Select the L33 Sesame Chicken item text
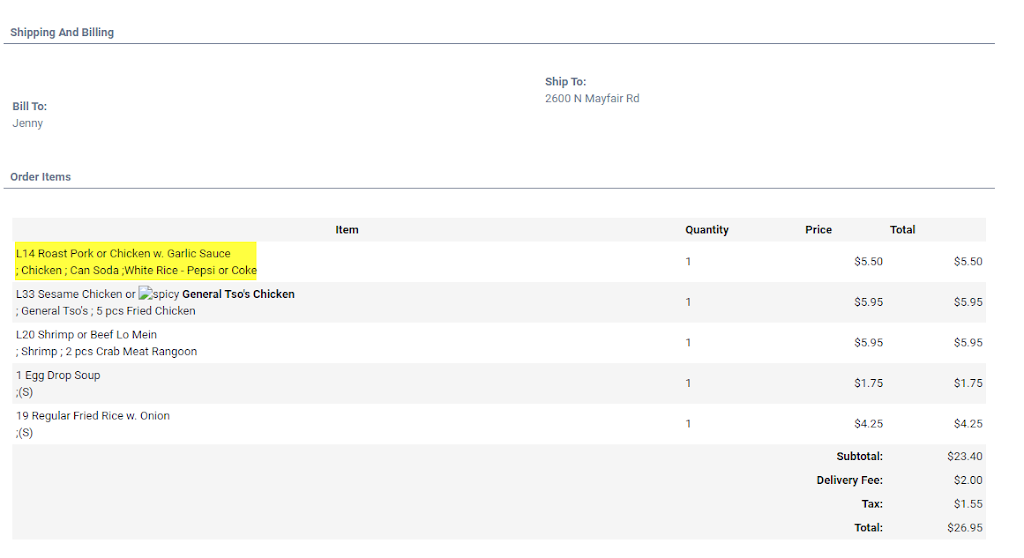Viewport: 1024px width, 558px height. pyautogui.click(x=75, y=295)
